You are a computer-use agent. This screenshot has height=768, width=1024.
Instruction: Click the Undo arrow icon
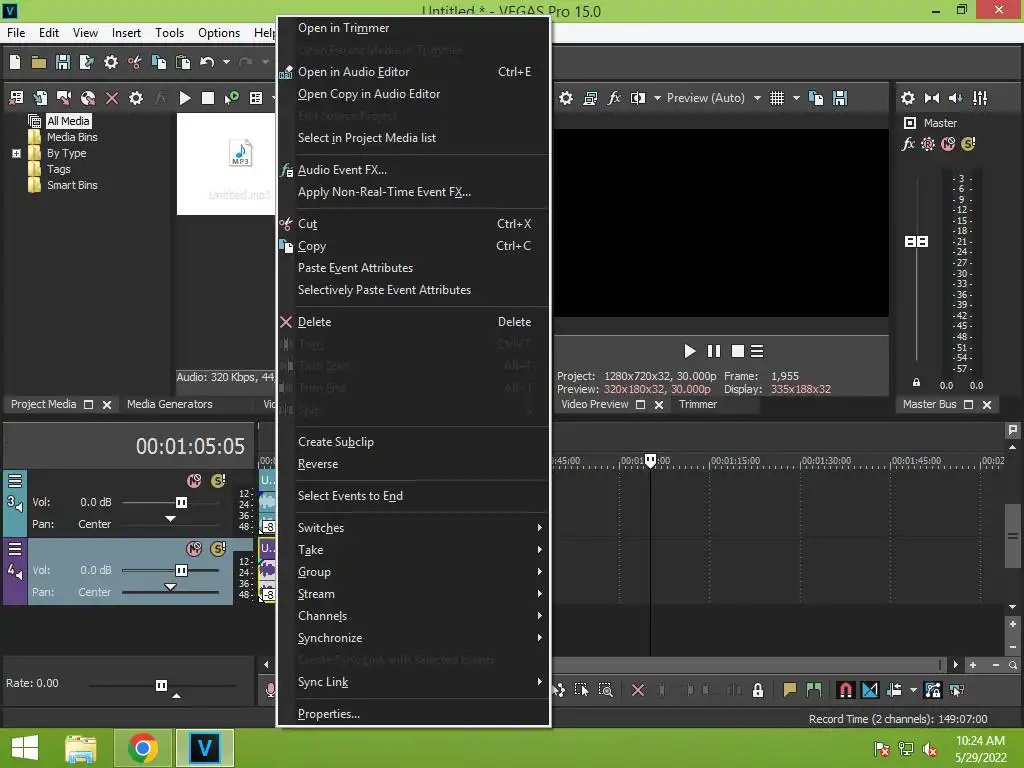[x=207, y=62]
